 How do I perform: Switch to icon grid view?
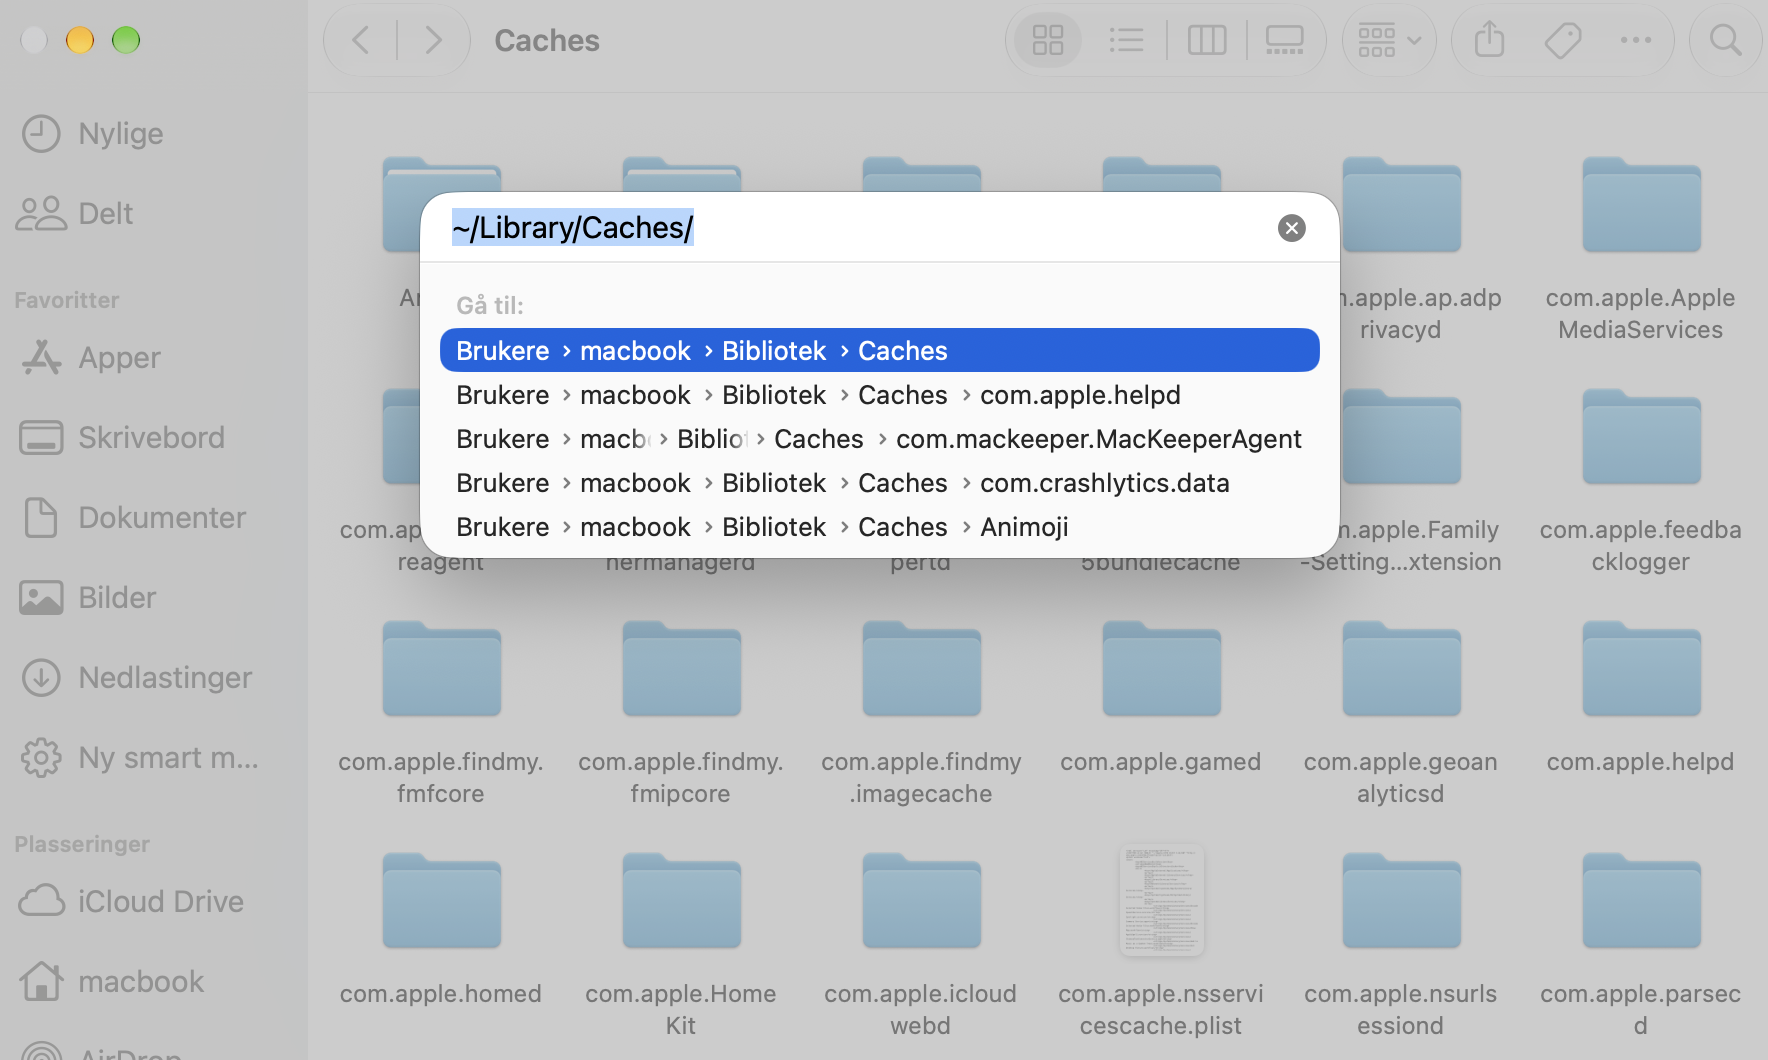[x=1047, y=40]
